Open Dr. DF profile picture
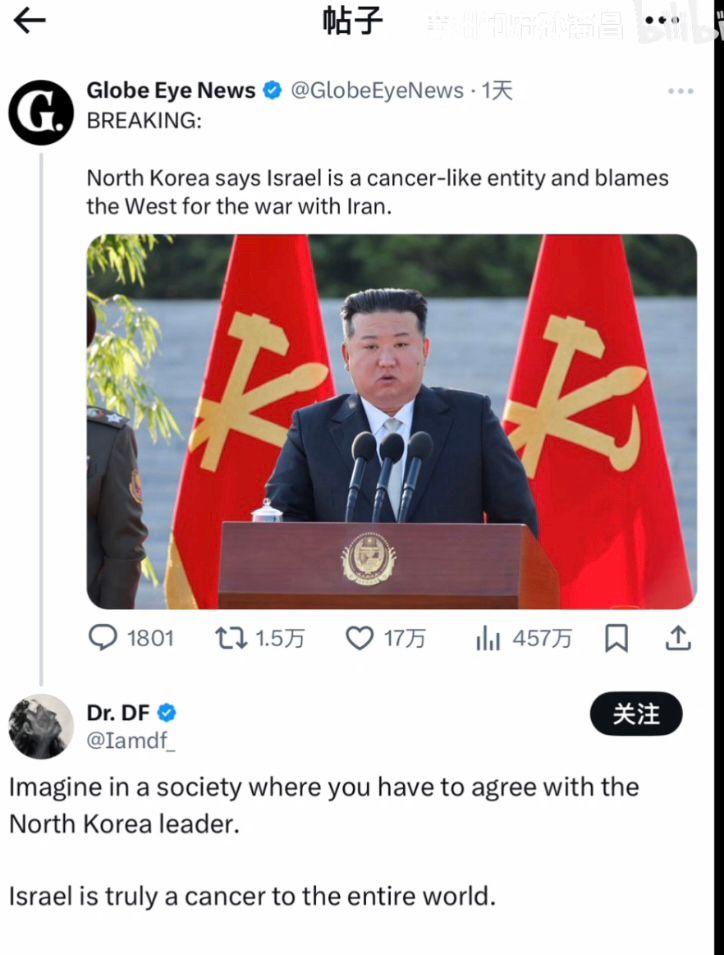The image size is (724, 955). [41, 726]
